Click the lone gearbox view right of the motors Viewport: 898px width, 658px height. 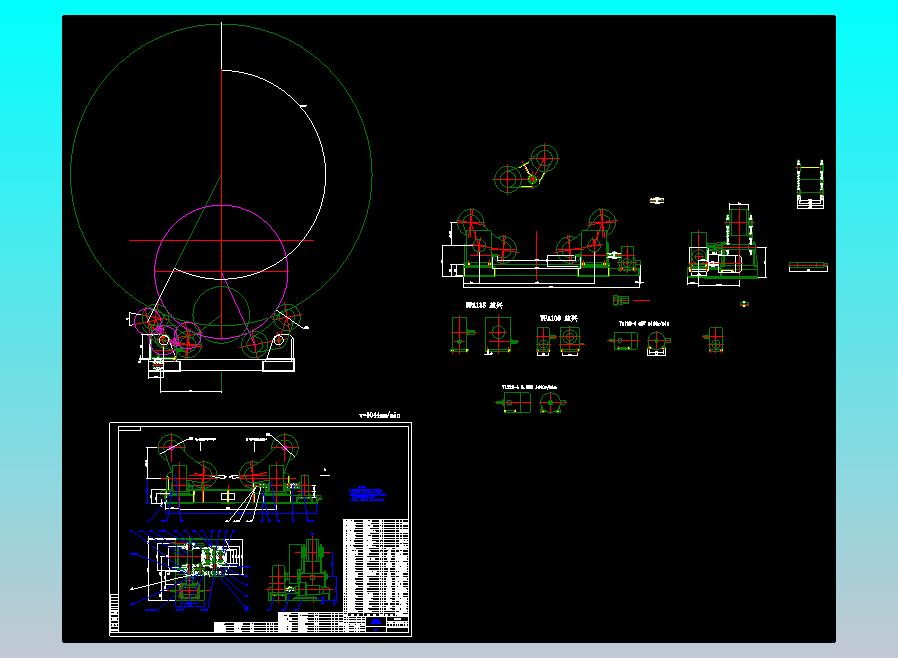click(x=713, y=339)
